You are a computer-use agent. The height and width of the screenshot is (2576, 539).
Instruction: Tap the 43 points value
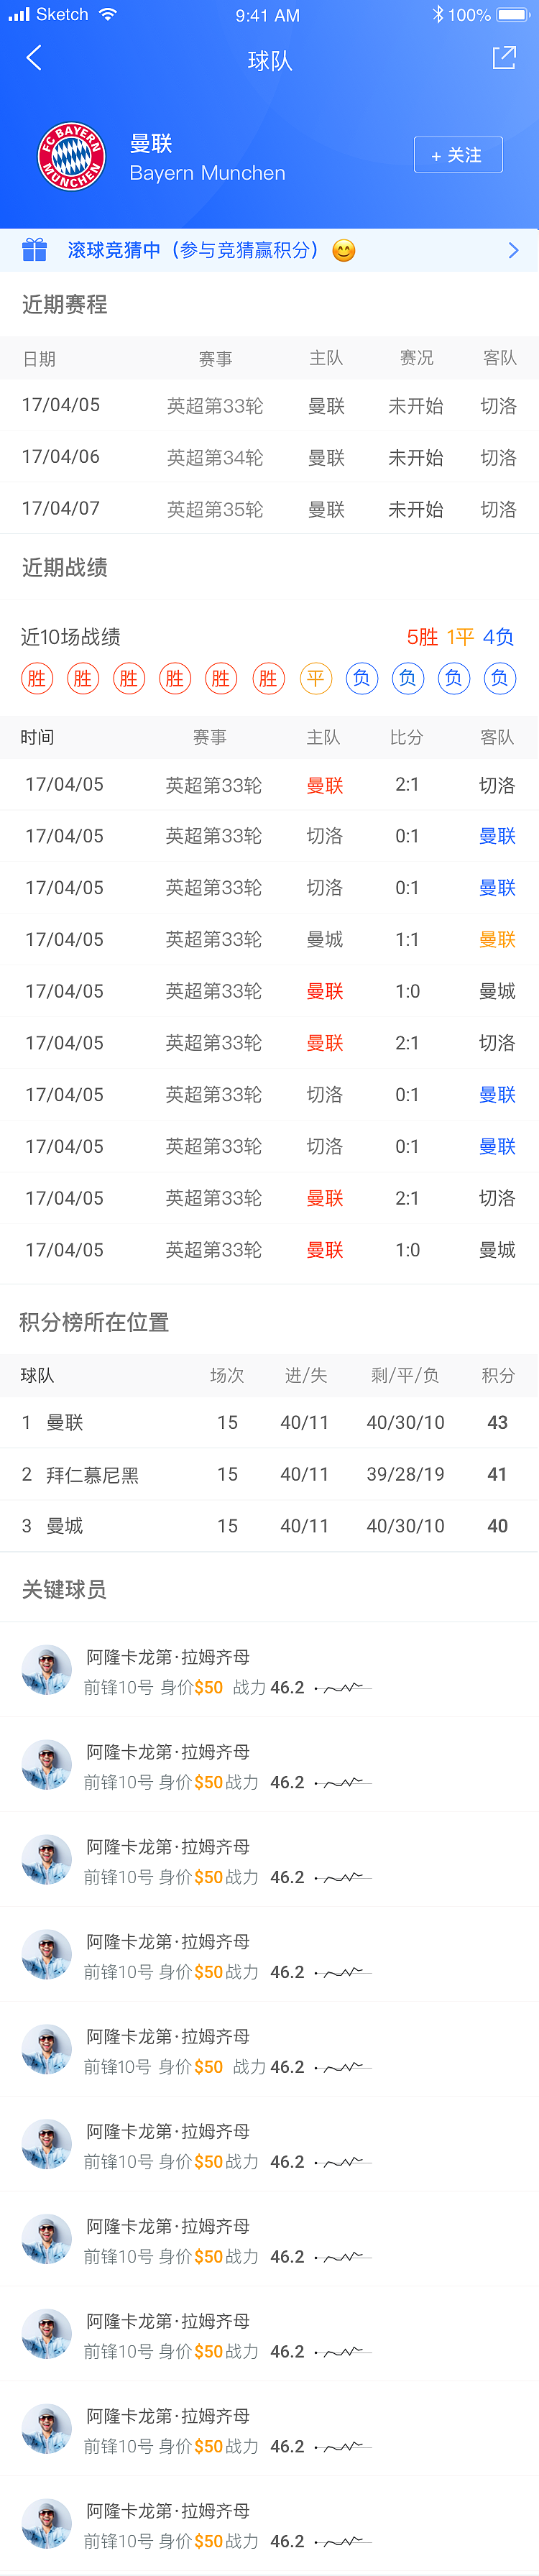(497, 1422)
